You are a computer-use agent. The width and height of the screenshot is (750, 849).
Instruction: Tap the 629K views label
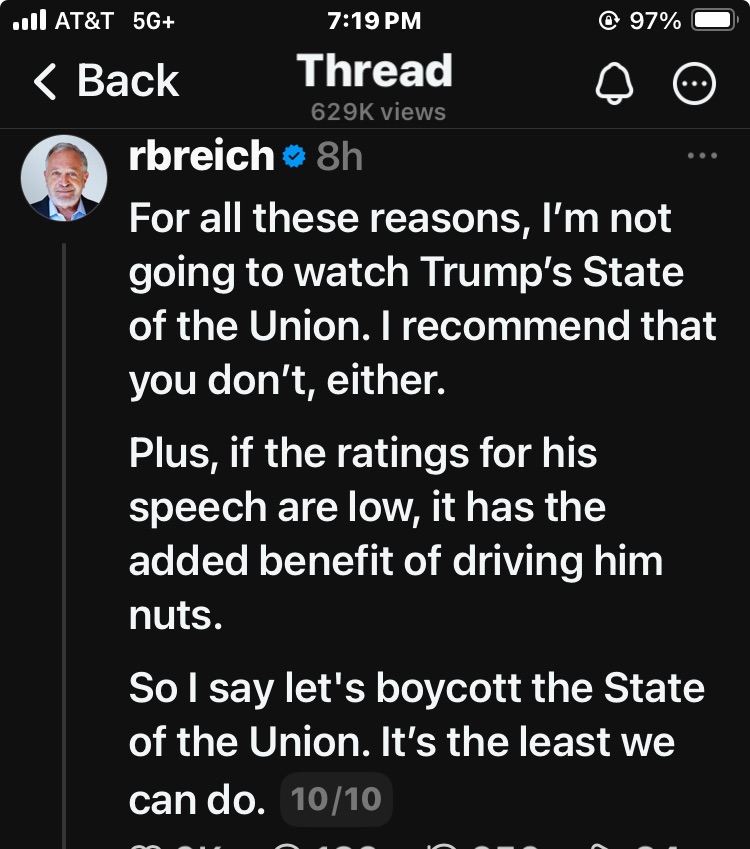click(x=377, y=112)
